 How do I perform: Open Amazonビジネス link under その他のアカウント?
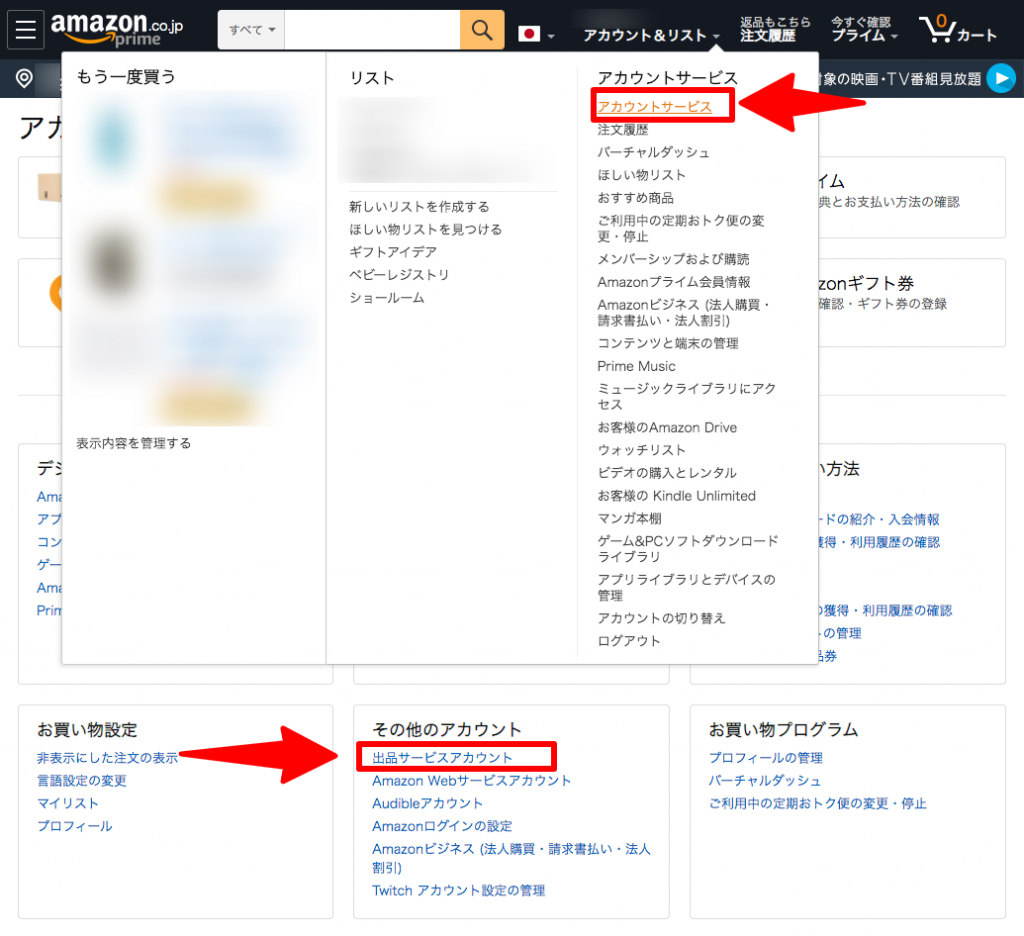click(511, 858)
